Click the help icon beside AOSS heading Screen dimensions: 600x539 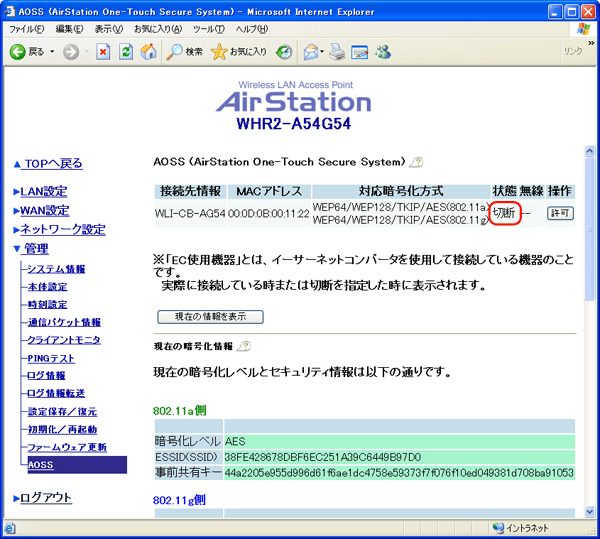click(416, 162)
